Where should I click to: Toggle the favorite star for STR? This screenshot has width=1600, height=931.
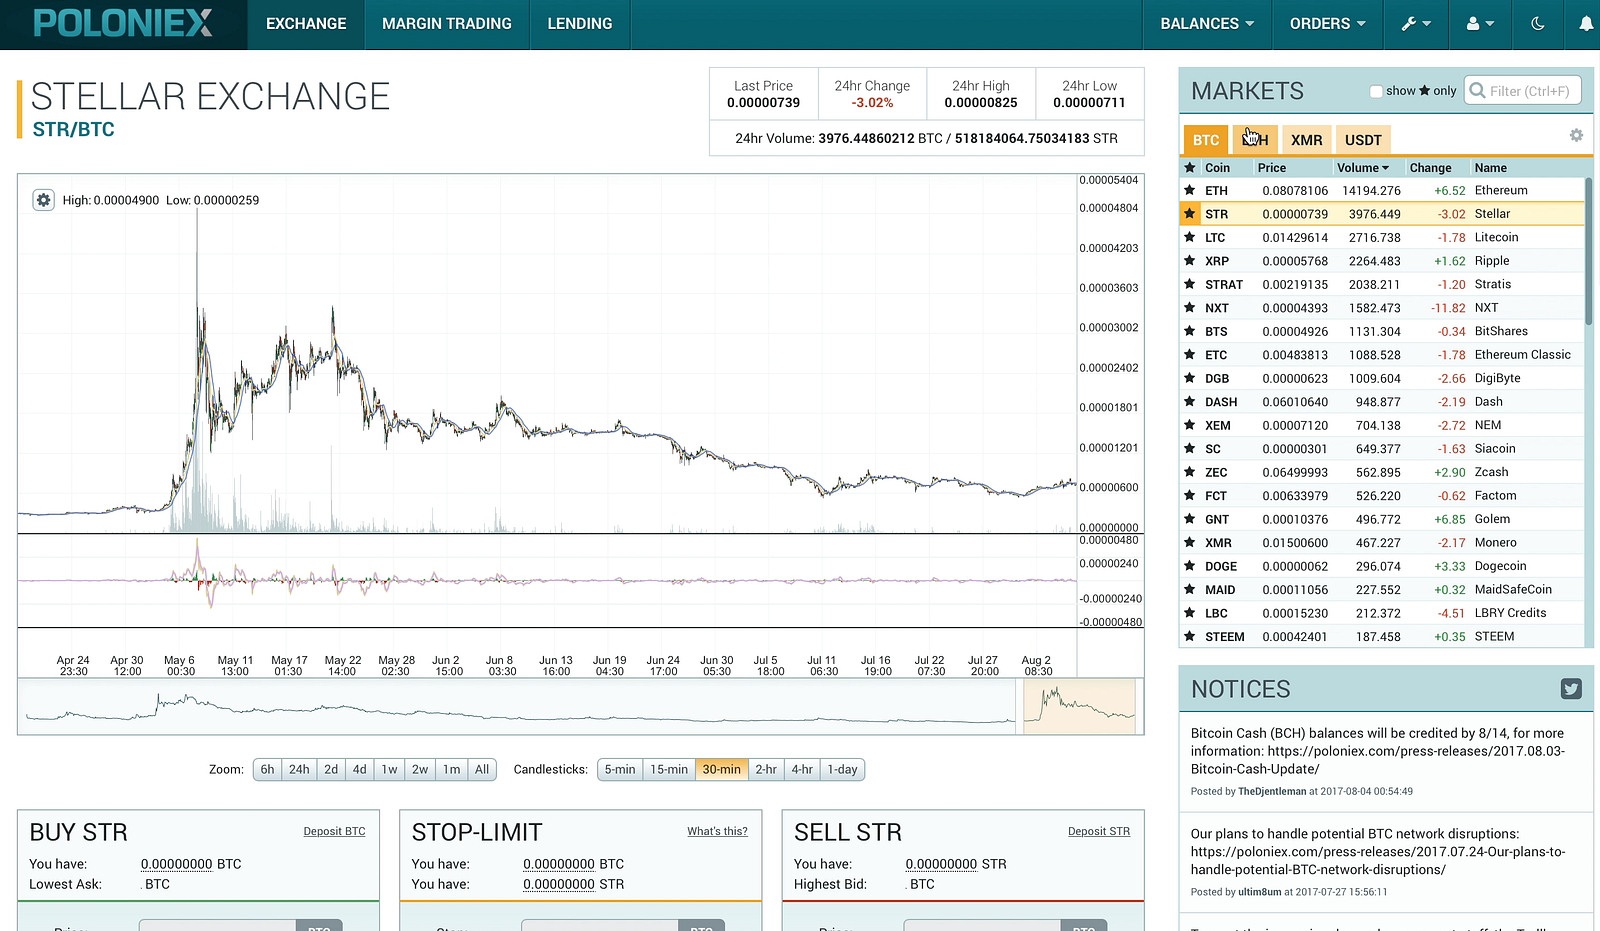tap(1190, 214)
